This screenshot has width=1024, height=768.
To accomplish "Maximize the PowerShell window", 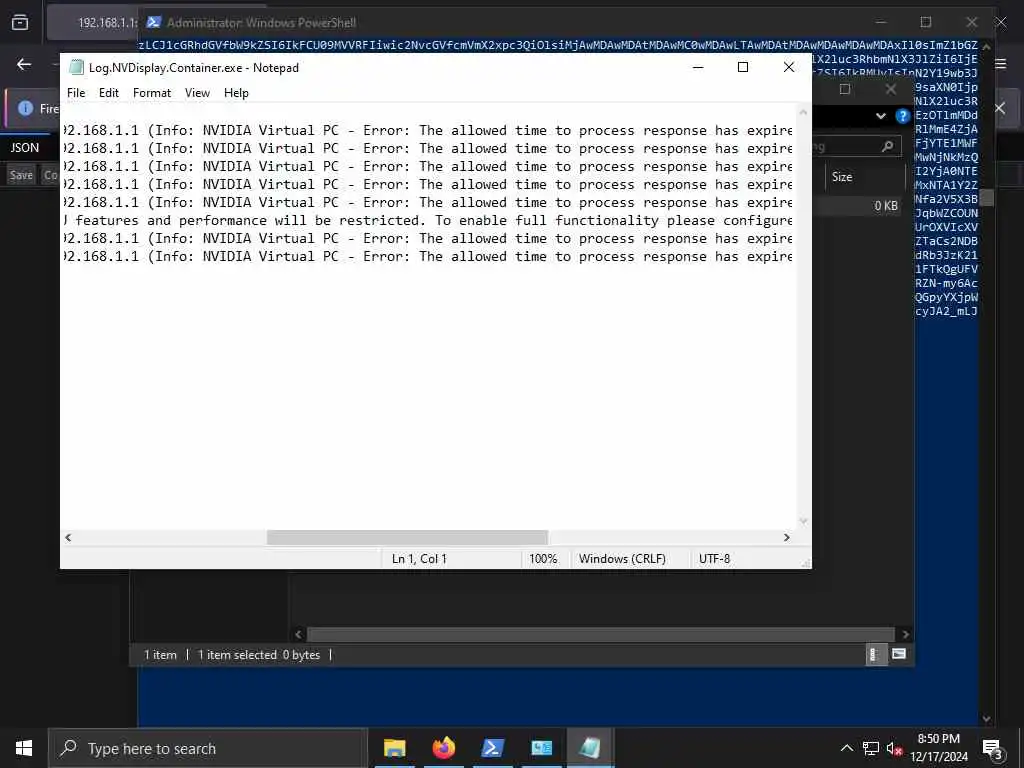I will (x=926, y=22).
